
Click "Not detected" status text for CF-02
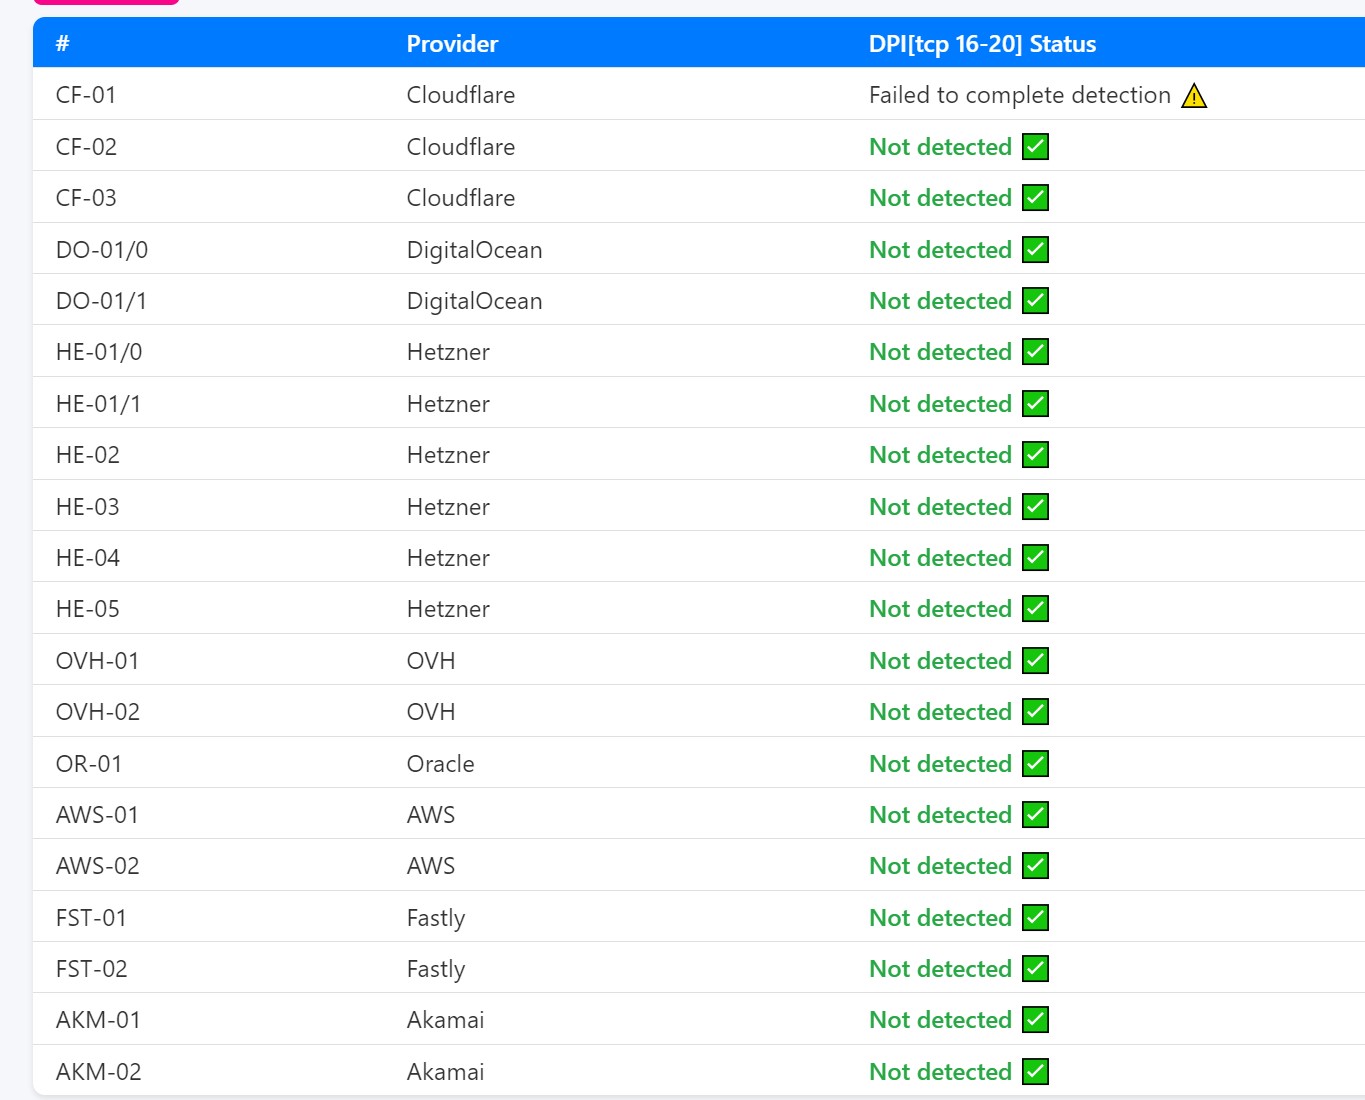click(x=941, y=147)
